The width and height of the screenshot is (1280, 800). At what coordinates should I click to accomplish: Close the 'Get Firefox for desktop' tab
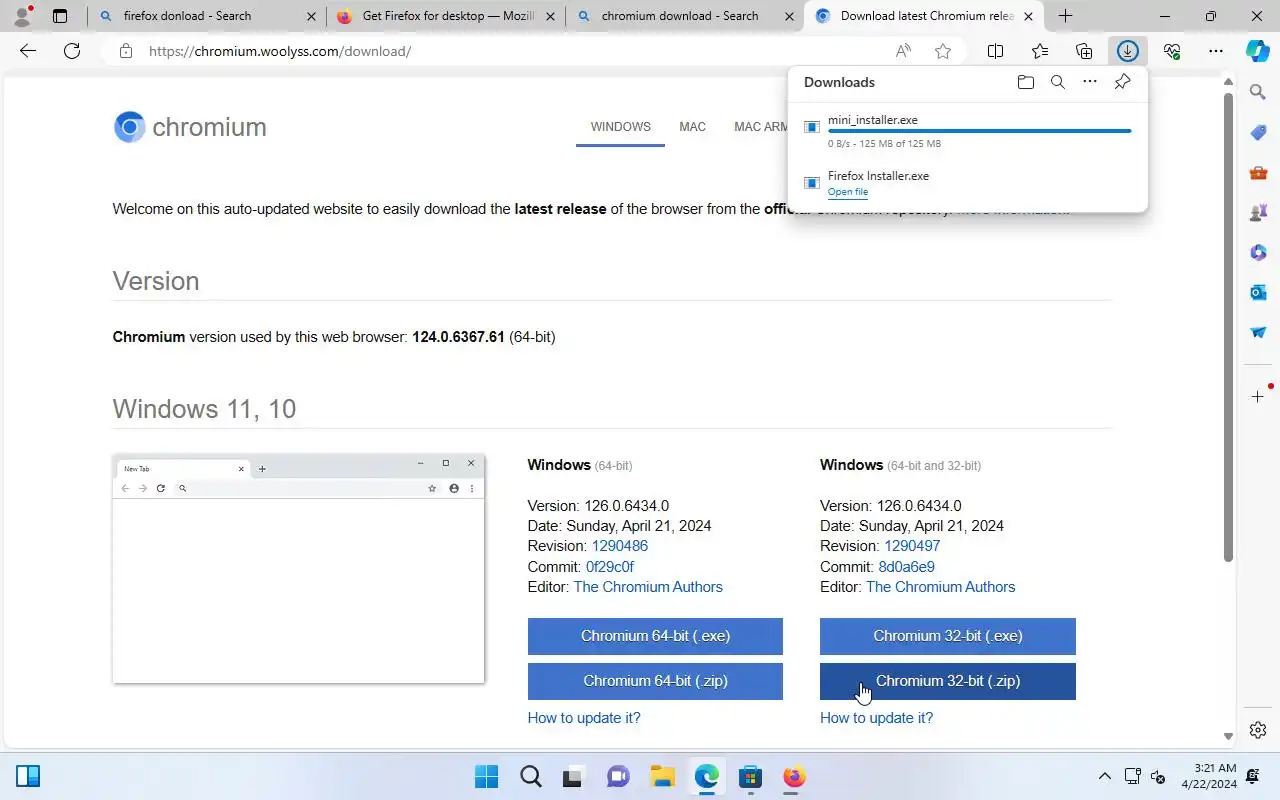click(x=552, y=16)
